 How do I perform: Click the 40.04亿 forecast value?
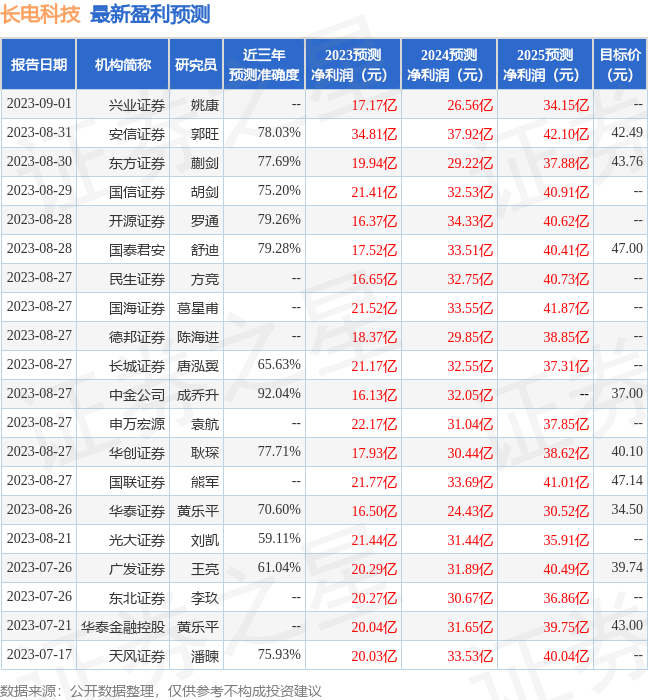click(x=566, y=657)
